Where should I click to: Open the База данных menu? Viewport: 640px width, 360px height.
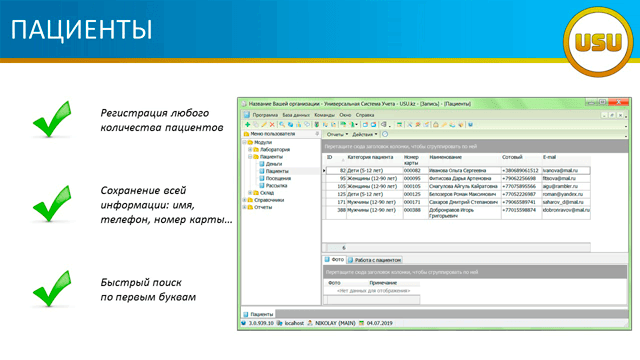[x=296, y=115]
